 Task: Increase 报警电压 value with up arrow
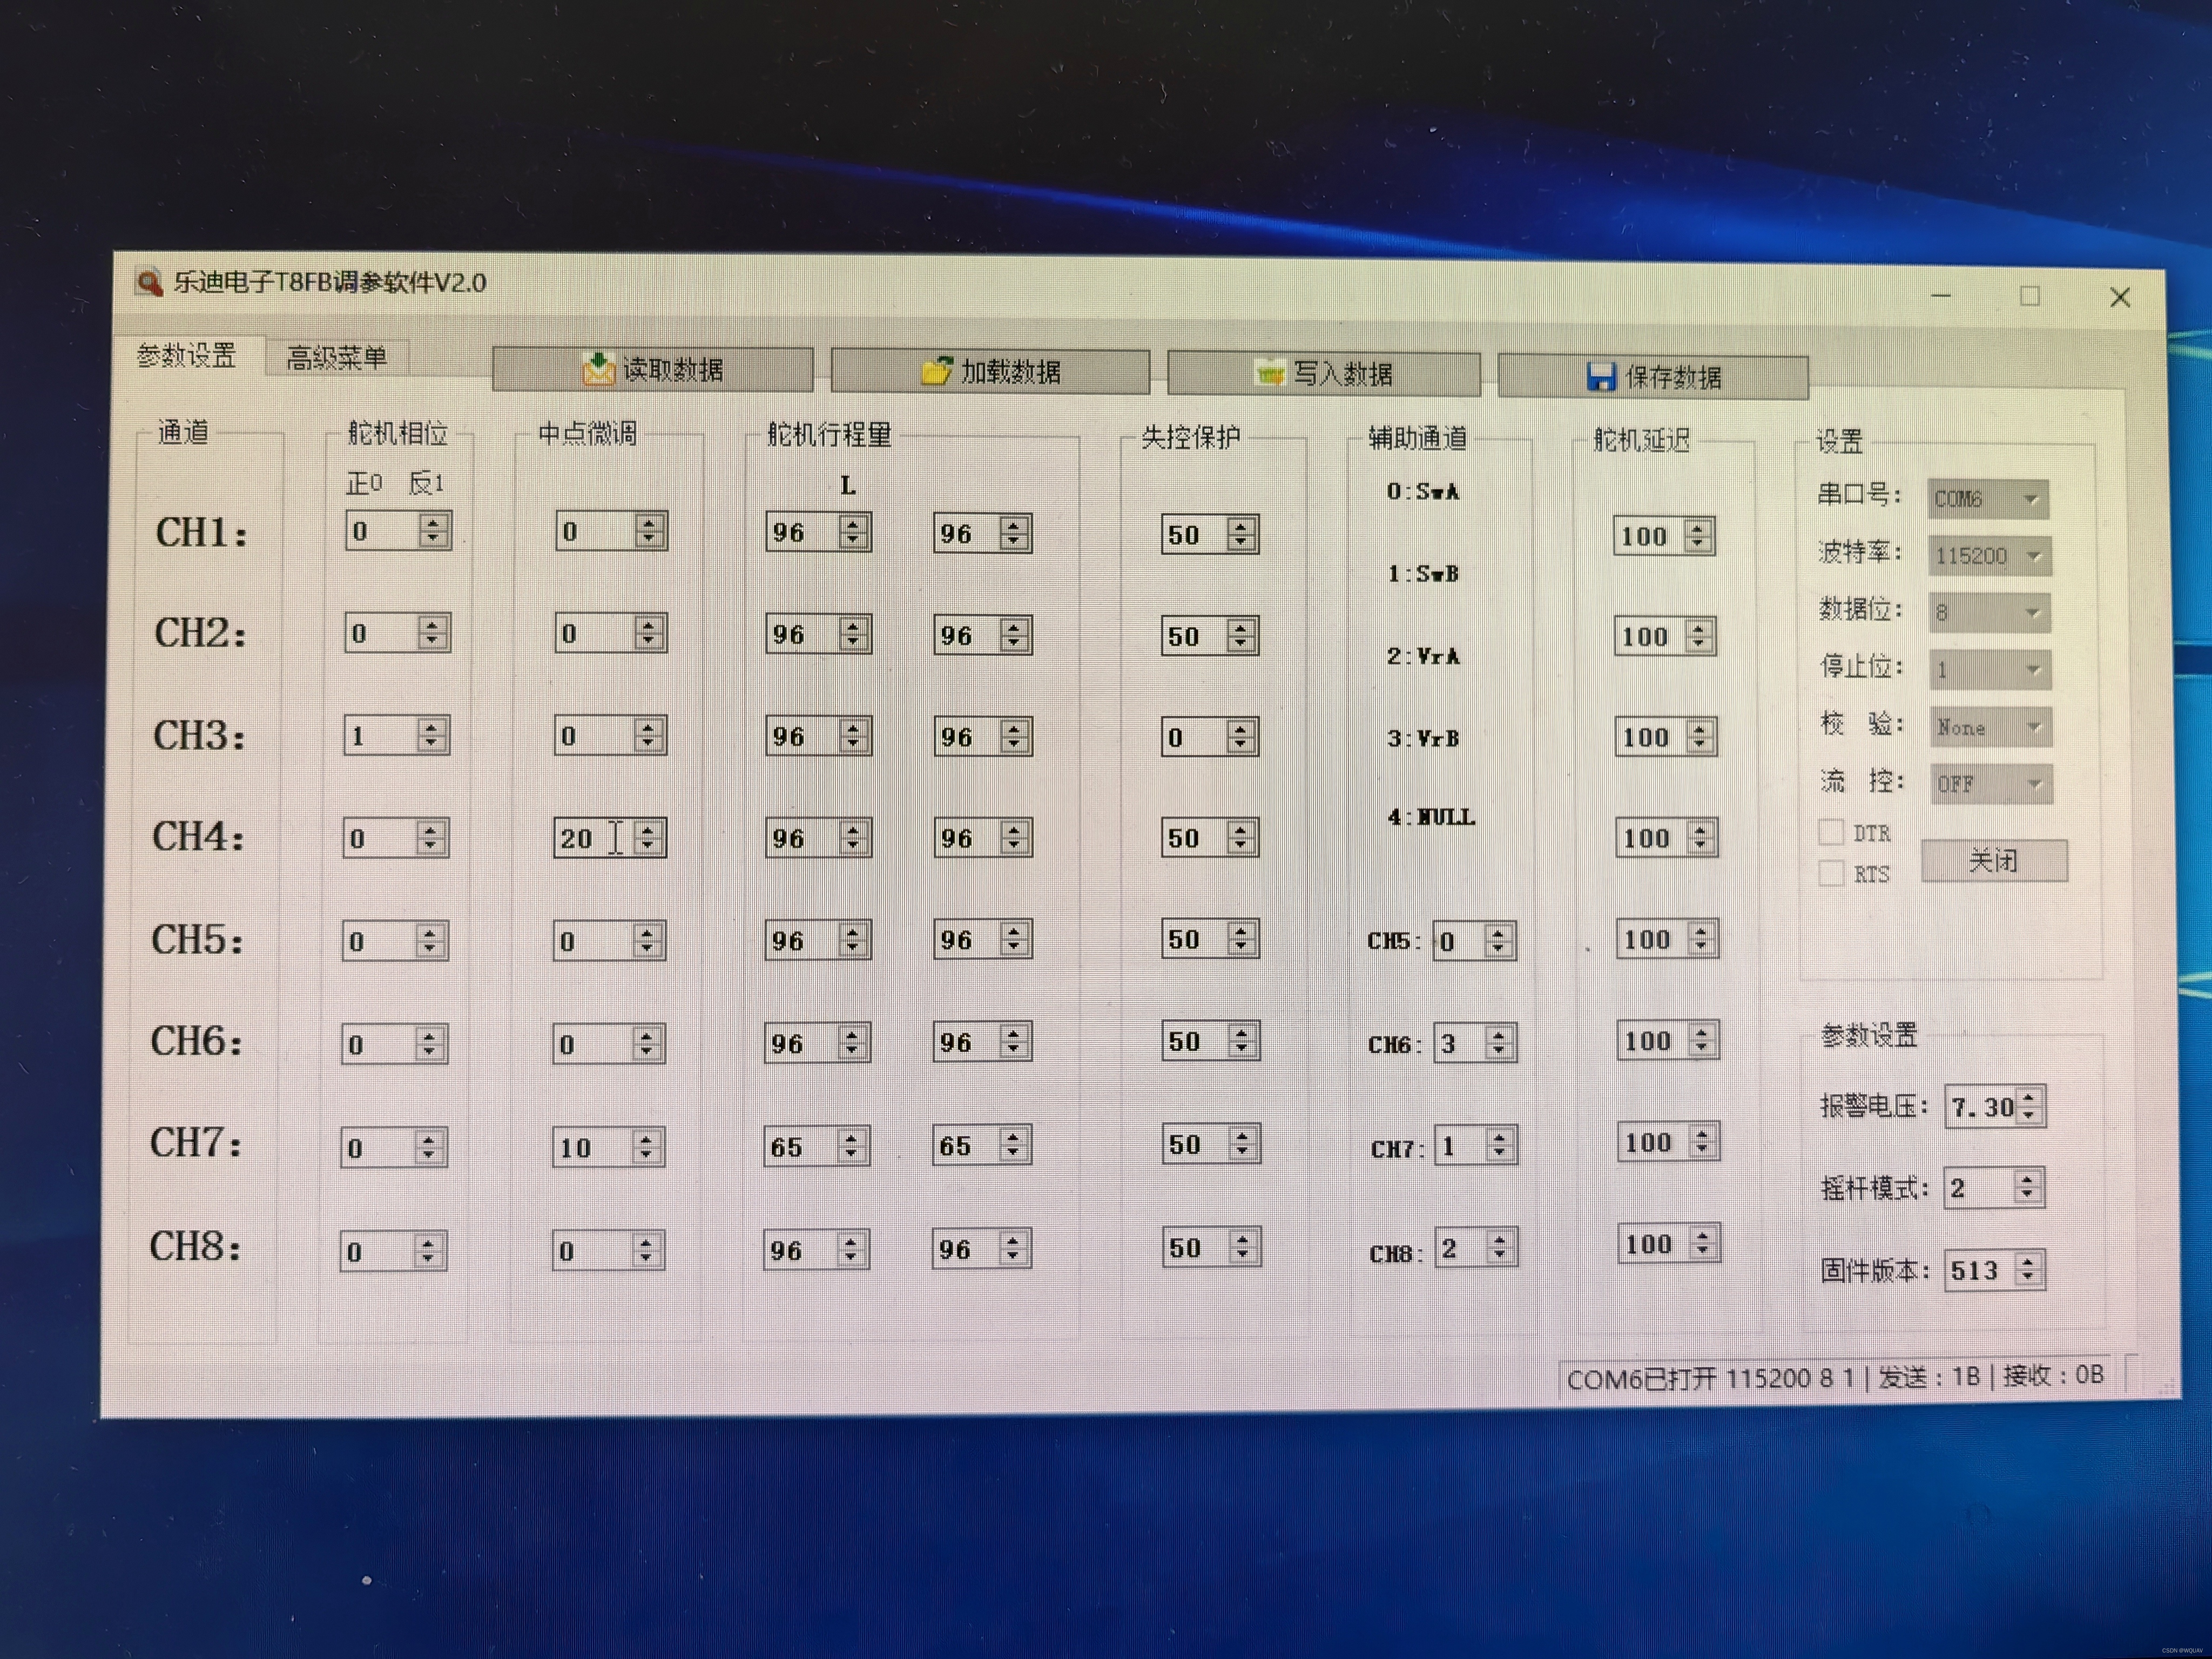(x=2029, y=1098)
